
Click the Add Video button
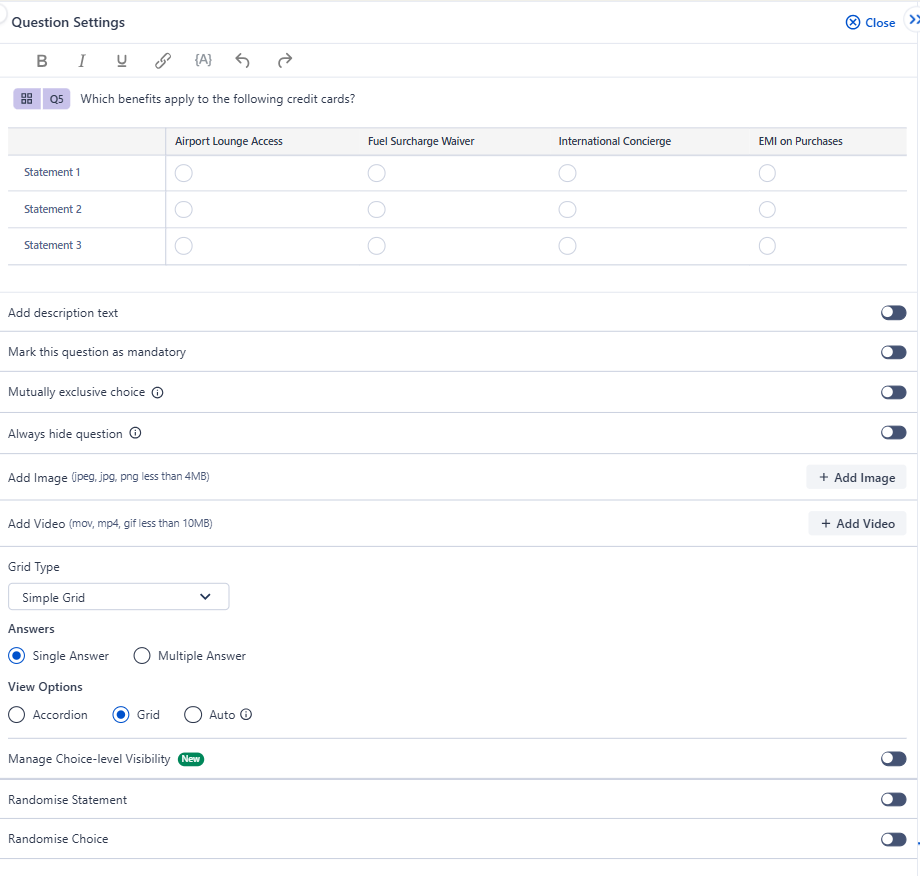pos(857,524)
